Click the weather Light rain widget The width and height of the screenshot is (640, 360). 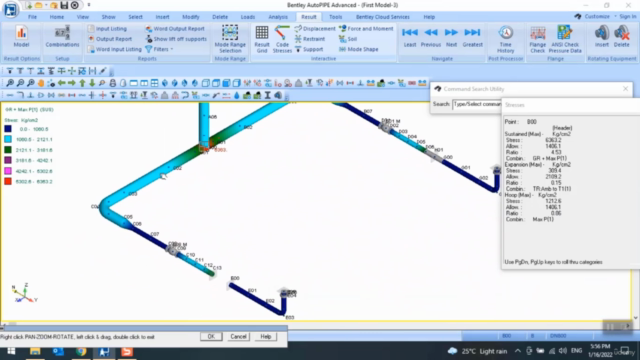click(477, 351)
